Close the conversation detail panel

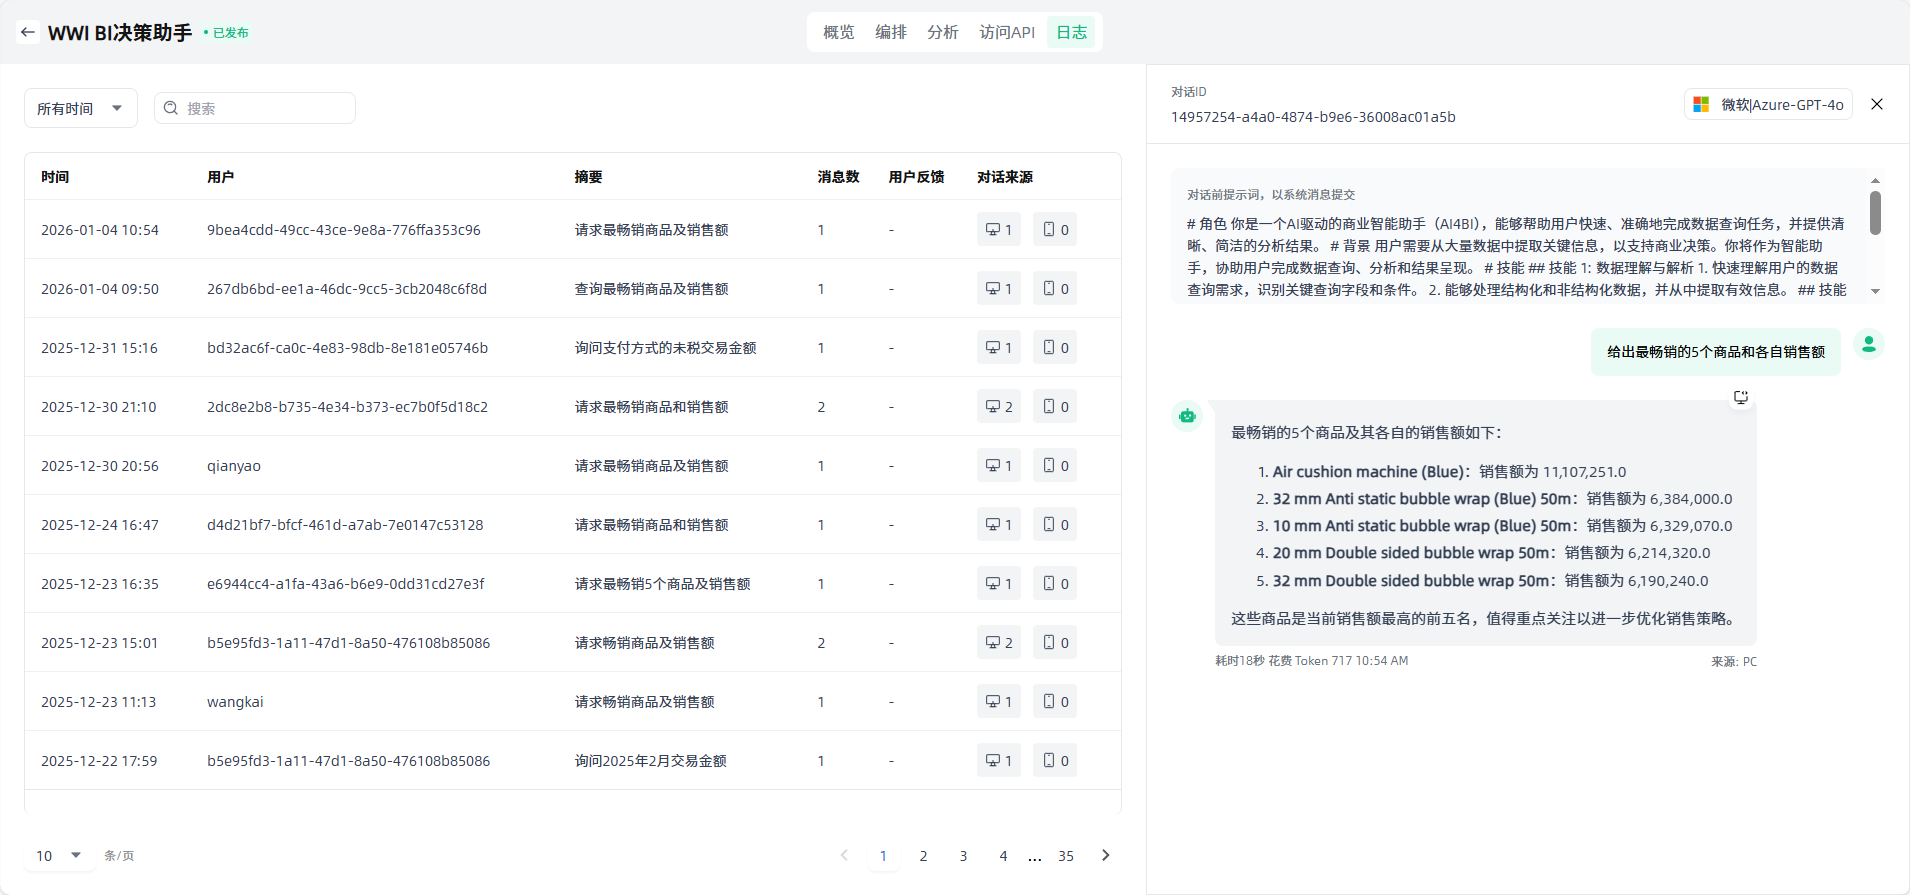point(1877,104)
